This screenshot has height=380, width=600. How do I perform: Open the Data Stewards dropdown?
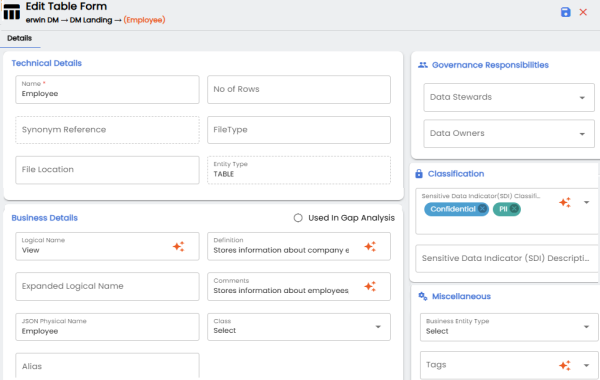tap(509, 97)
